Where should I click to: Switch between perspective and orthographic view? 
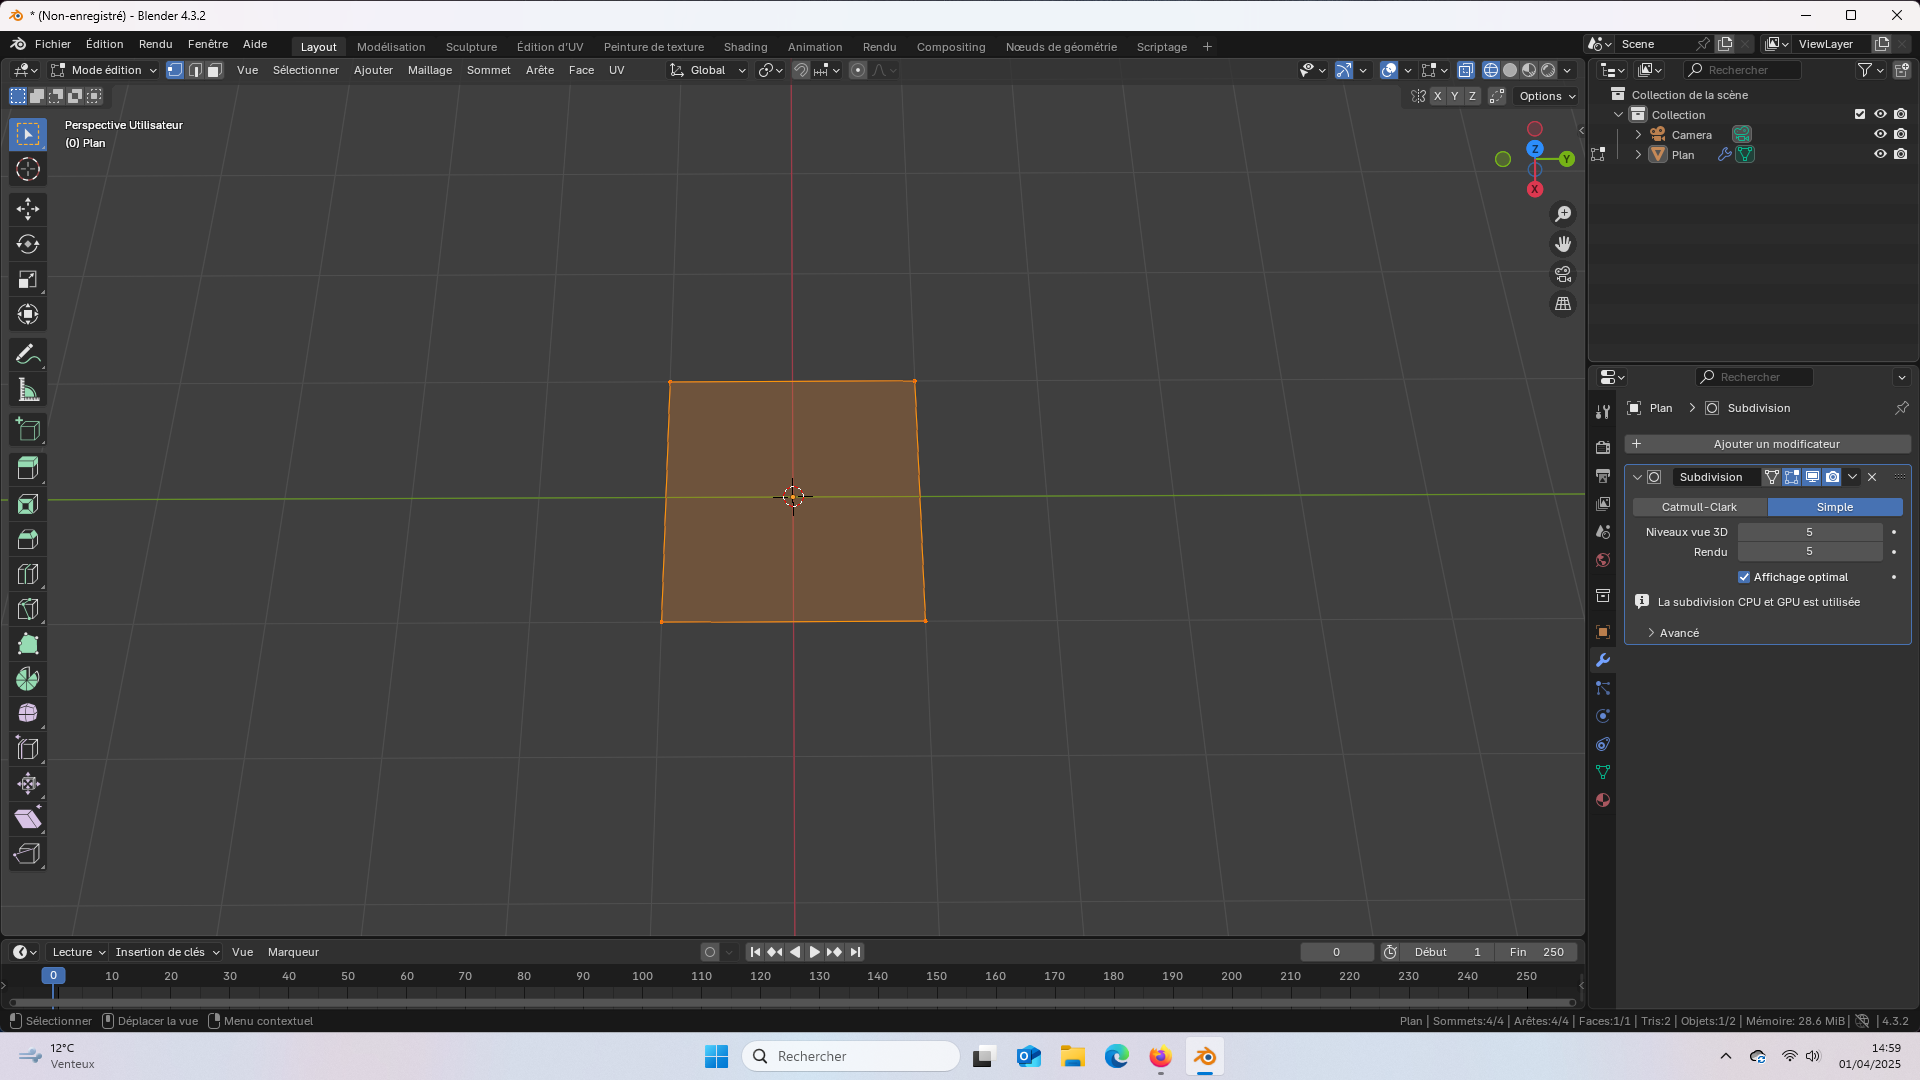pyautogui.click(x=1563, y=304)
